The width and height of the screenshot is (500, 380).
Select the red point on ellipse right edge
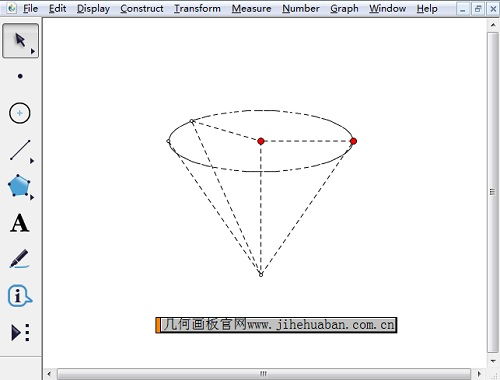pyautogui.click(x=353, y=141)
